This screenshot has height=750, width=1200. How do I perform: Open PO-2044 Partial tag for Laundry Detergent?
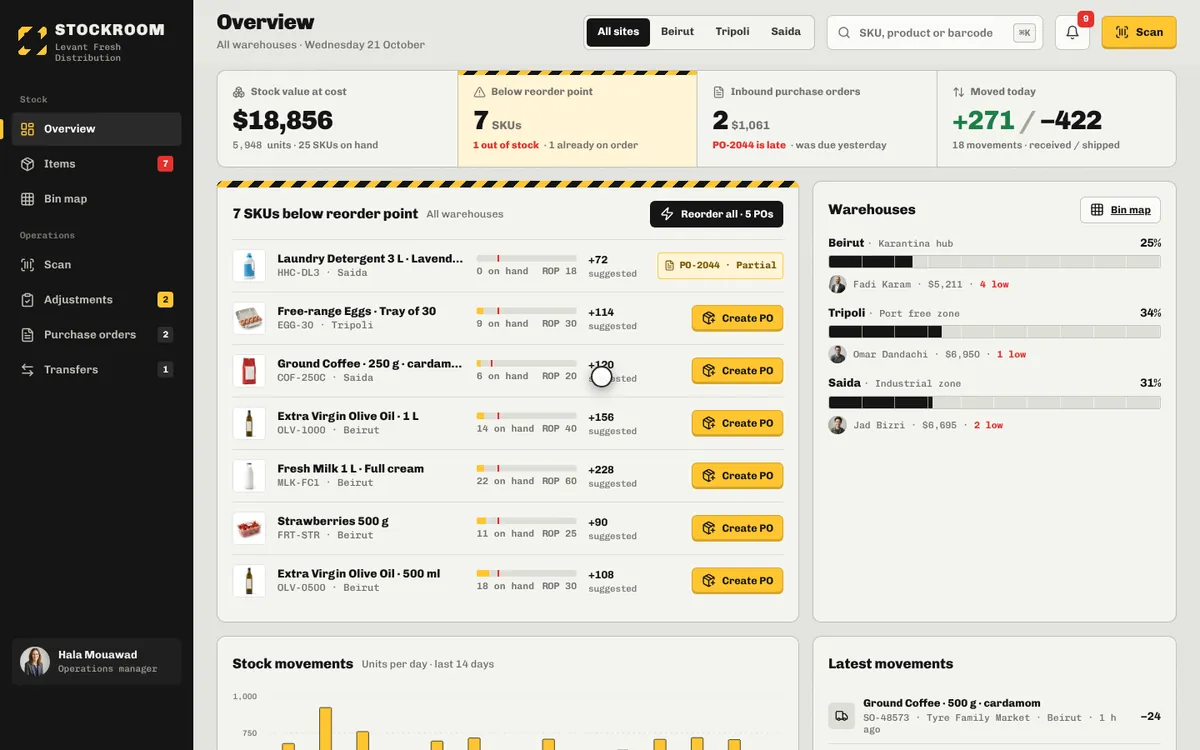click(x=720, y=266)
